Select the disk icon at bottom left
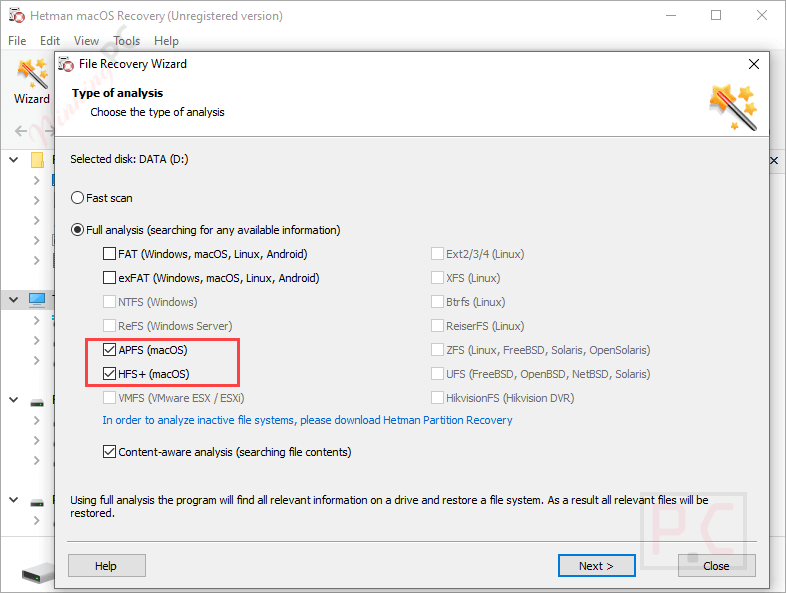 [38, 572]
